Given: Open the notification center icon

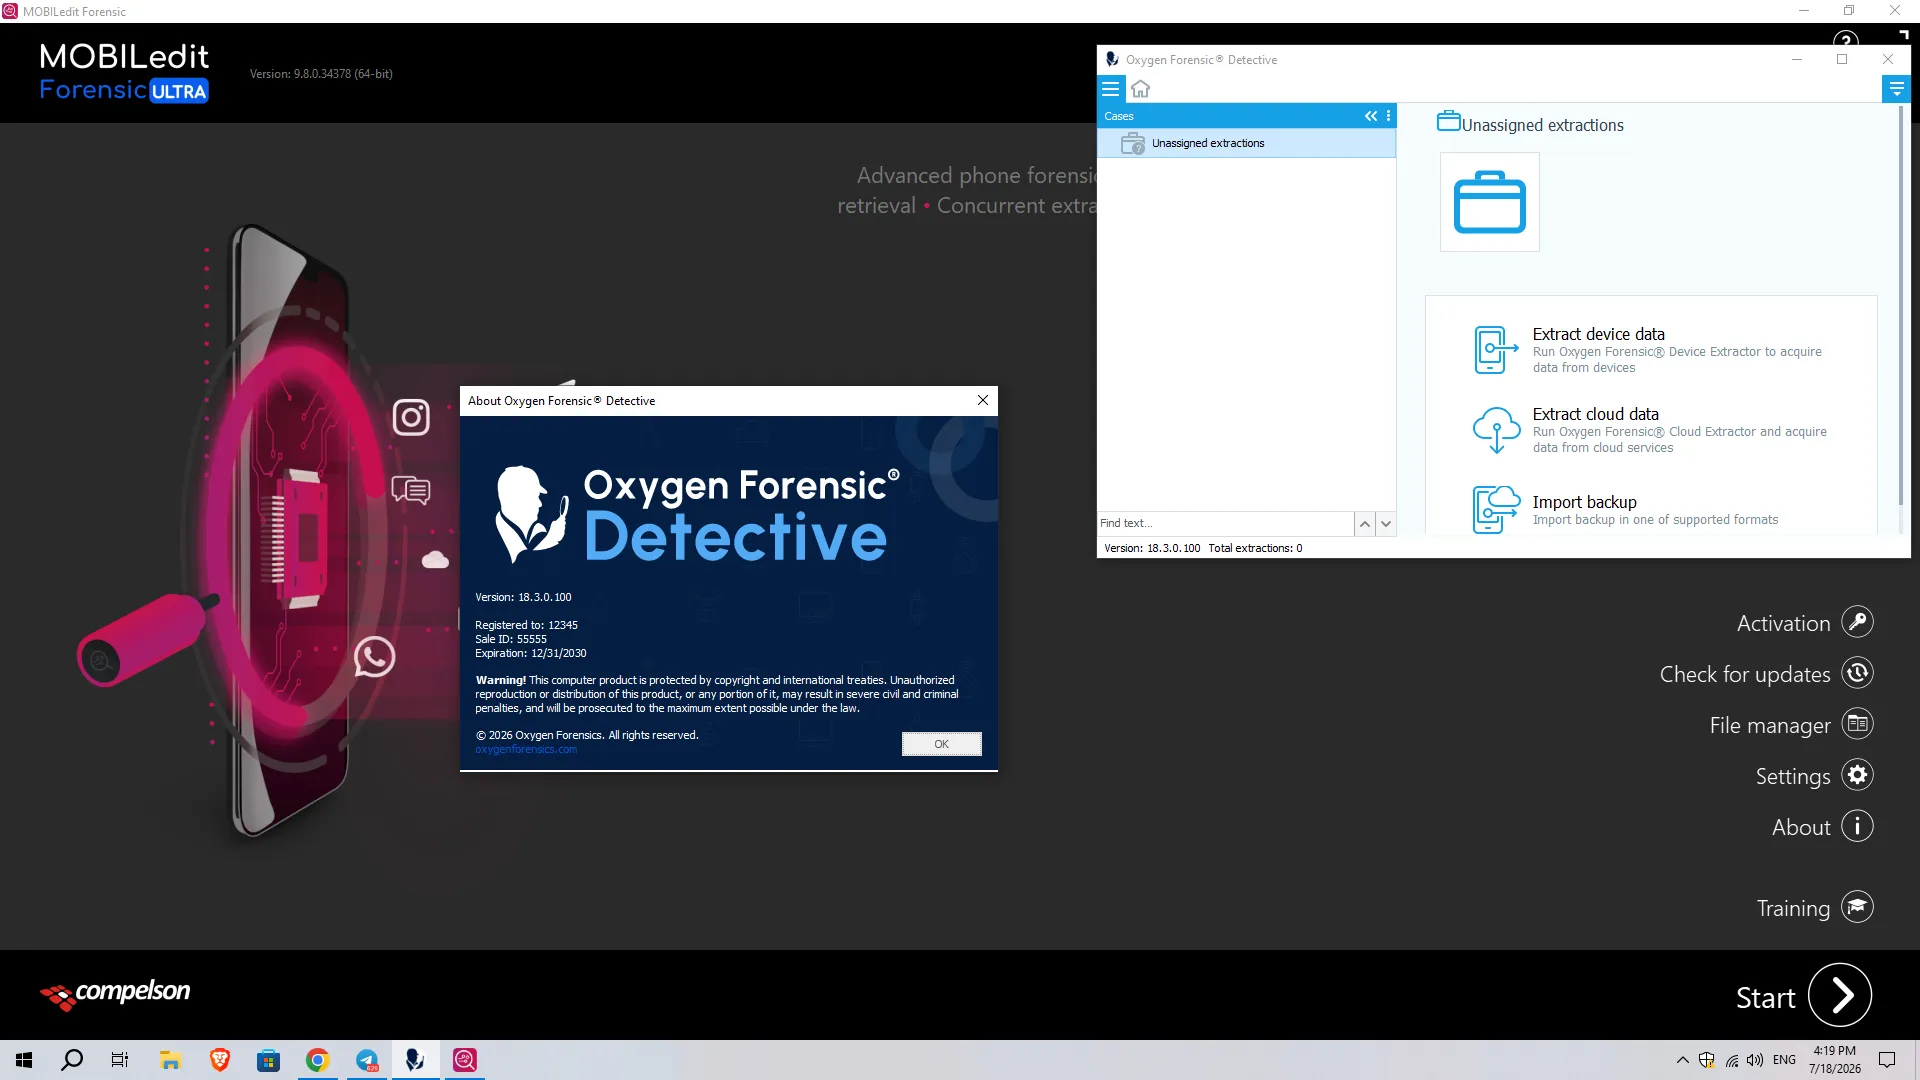Looking at the screenshot, I should tap(1887, 1060).
